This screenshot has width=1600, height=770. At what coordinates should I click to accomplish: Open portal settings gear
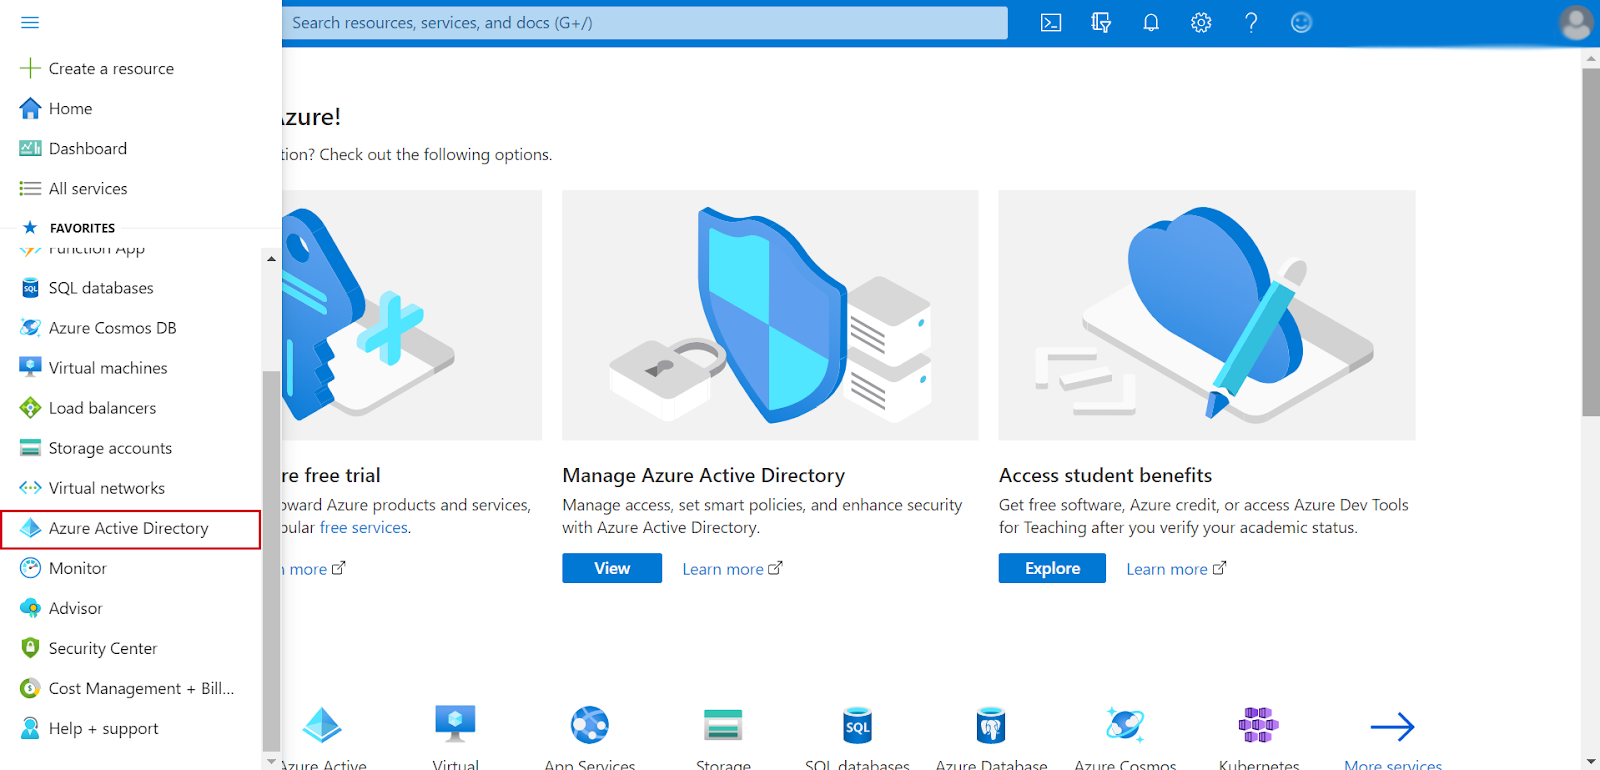(x=1201, y=23)
